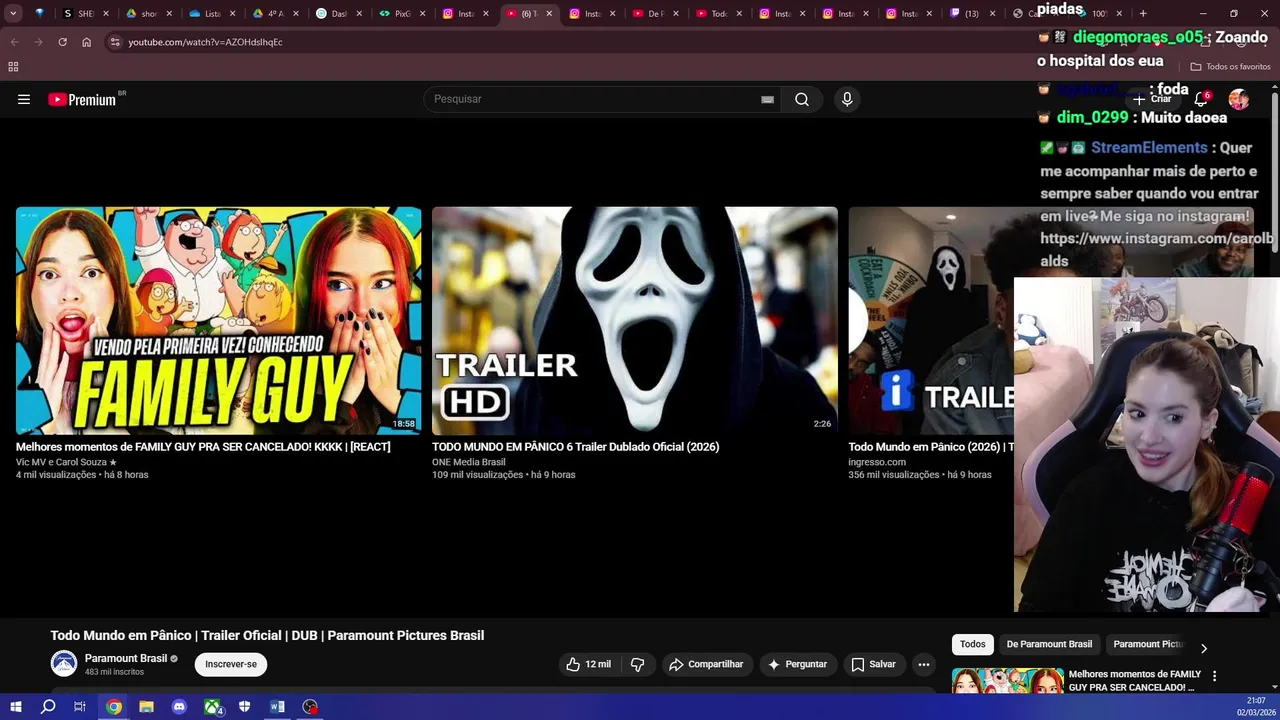Image resolution: width=1280 pixels, height=720 pixels.
Task: Open File Explorer from taskbar
Action: 146,707
